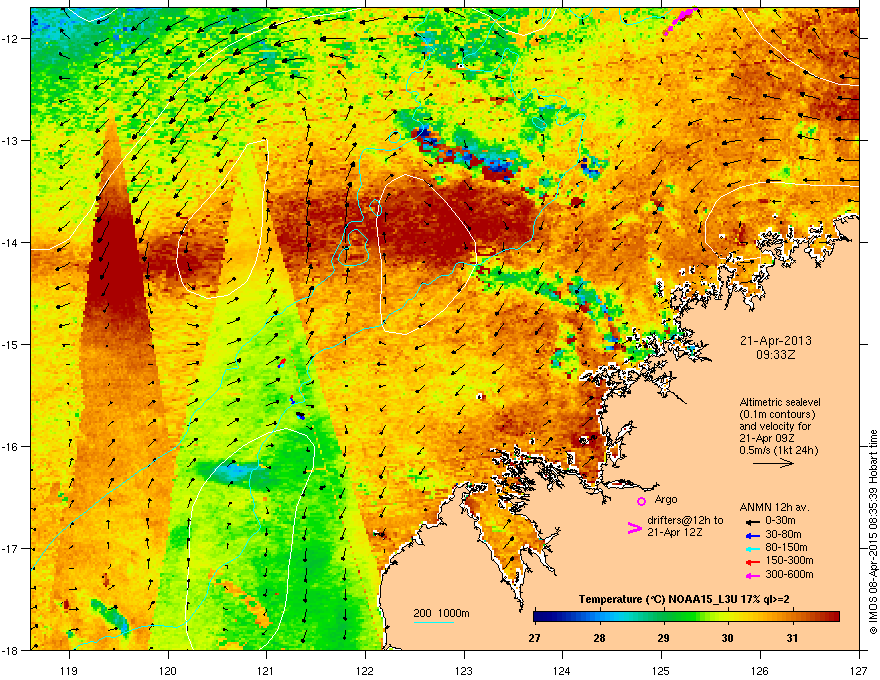Click the time text 09:33Z
Image resolution: width=880 pixels, height=680 pixels.
pyautogui.click(x=776, y=355)
